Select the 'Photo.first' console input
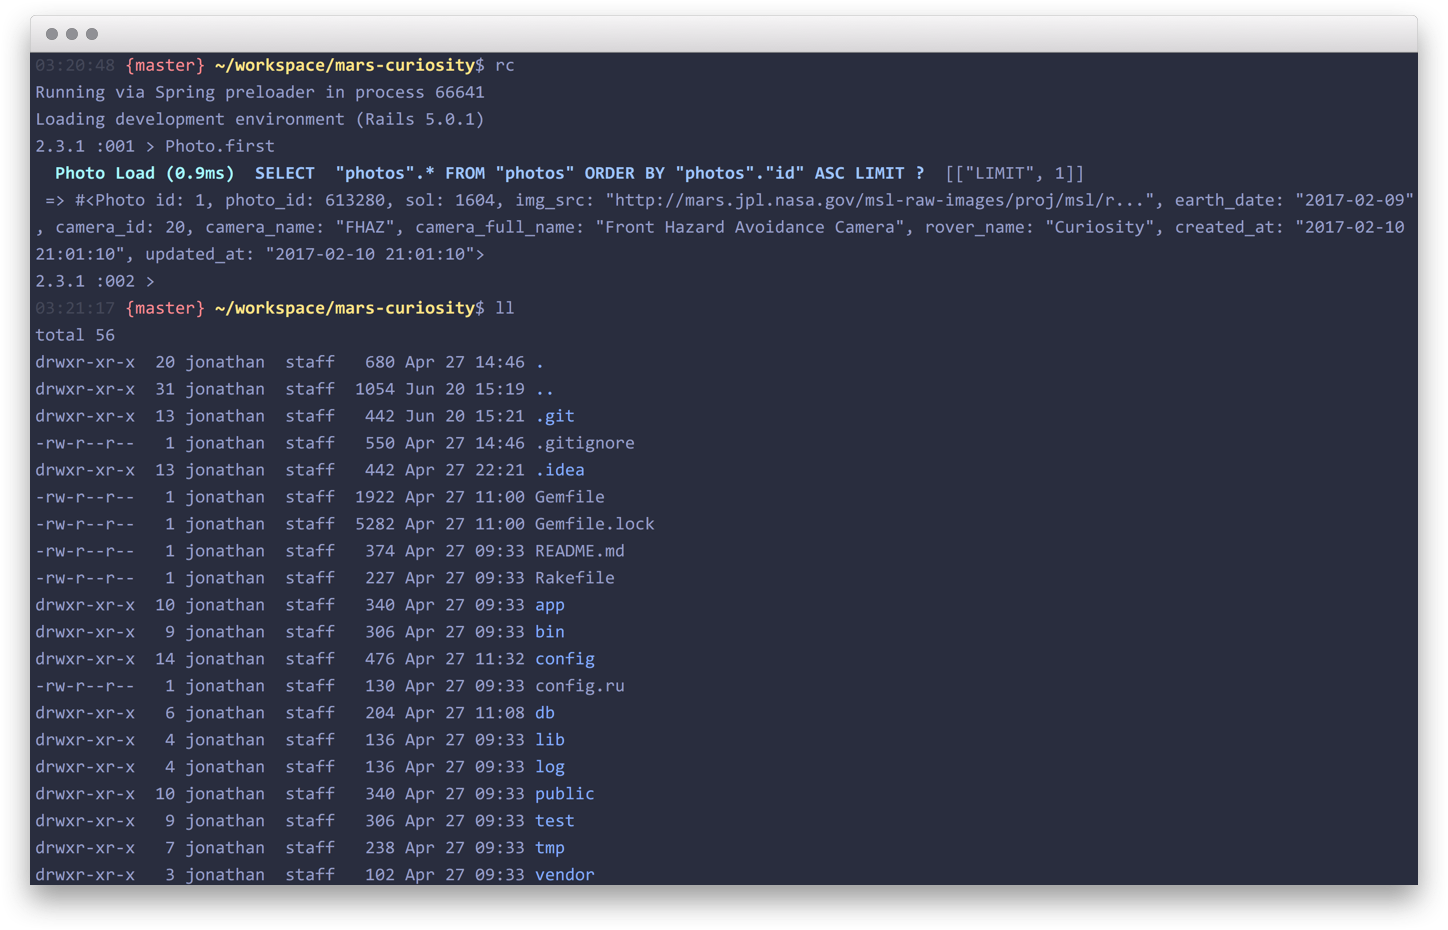 tap(220, 146)
